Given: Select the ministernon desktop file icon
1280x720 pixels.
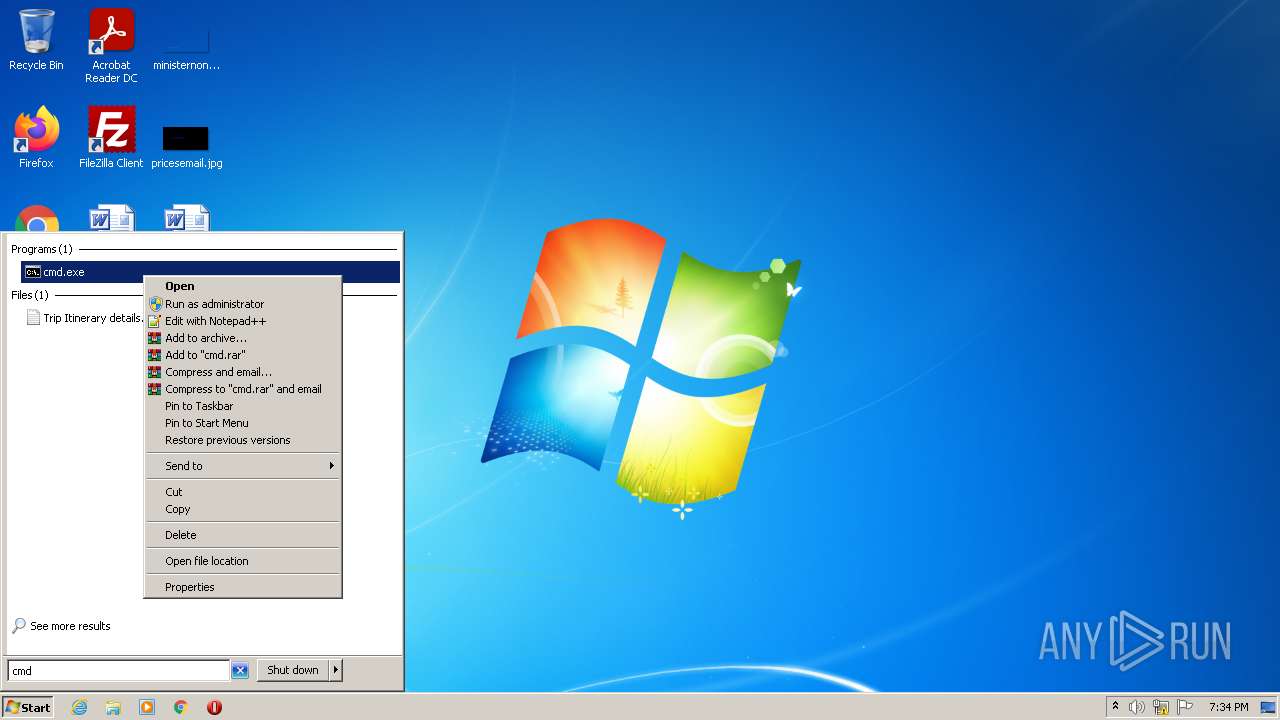Looking at the screenshot, I should click(x=186, y=46).
